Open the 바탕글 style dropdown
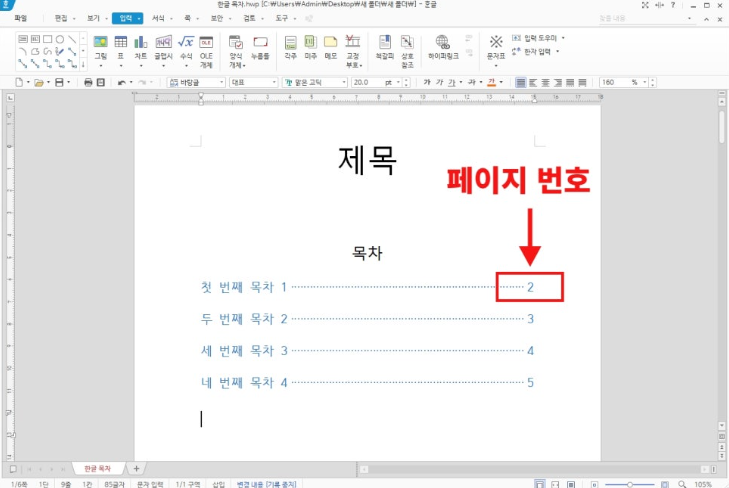The image size is (729, 488). point(219,82)
